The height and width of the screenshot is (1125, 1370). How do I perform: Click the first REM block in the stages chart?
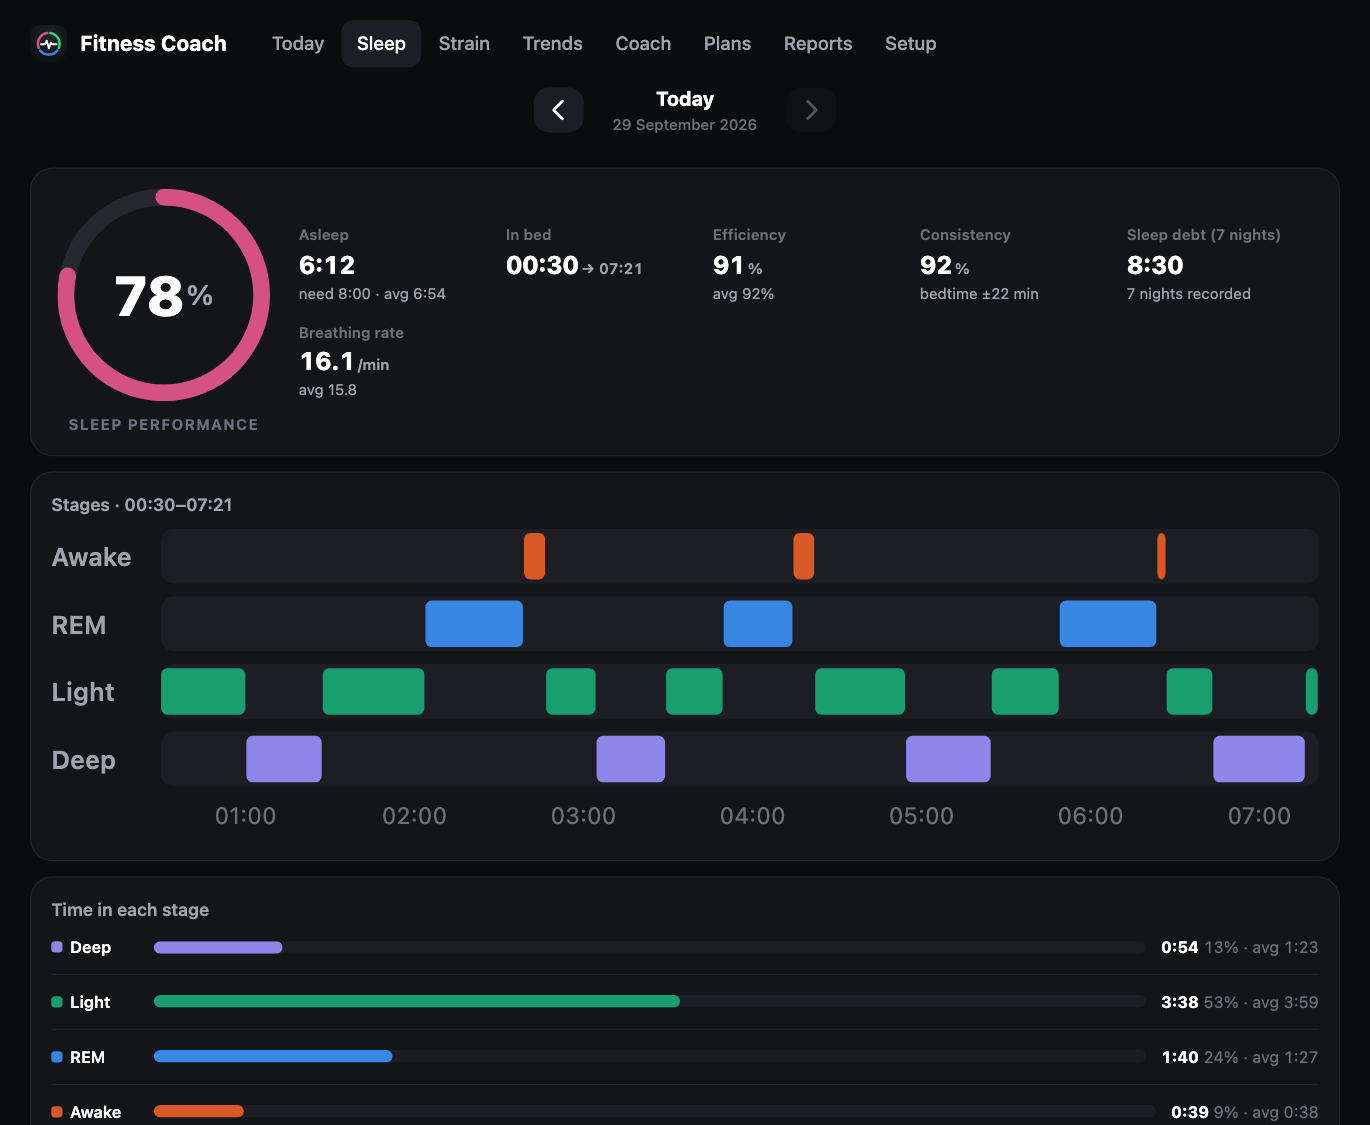coord(474,624)
